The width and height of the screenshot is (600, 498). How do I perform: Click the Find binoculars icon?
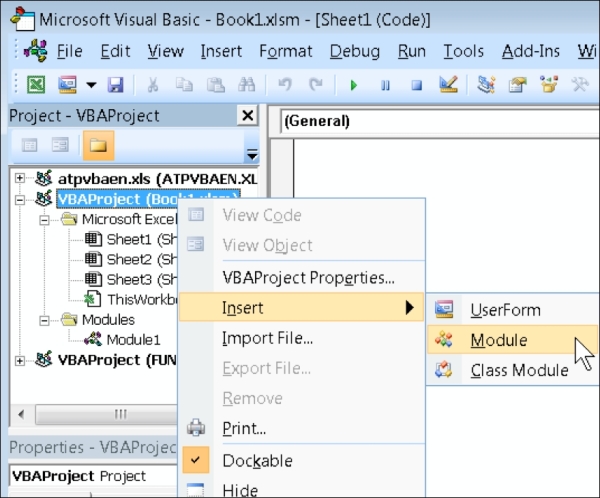click(246, 85)
